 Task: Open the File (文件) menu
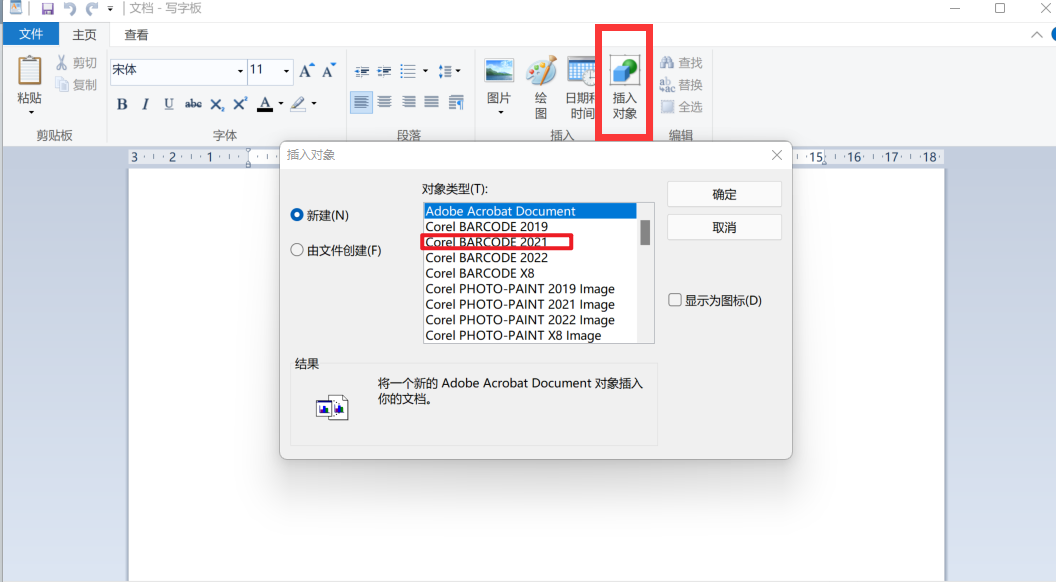pos(31,35)
